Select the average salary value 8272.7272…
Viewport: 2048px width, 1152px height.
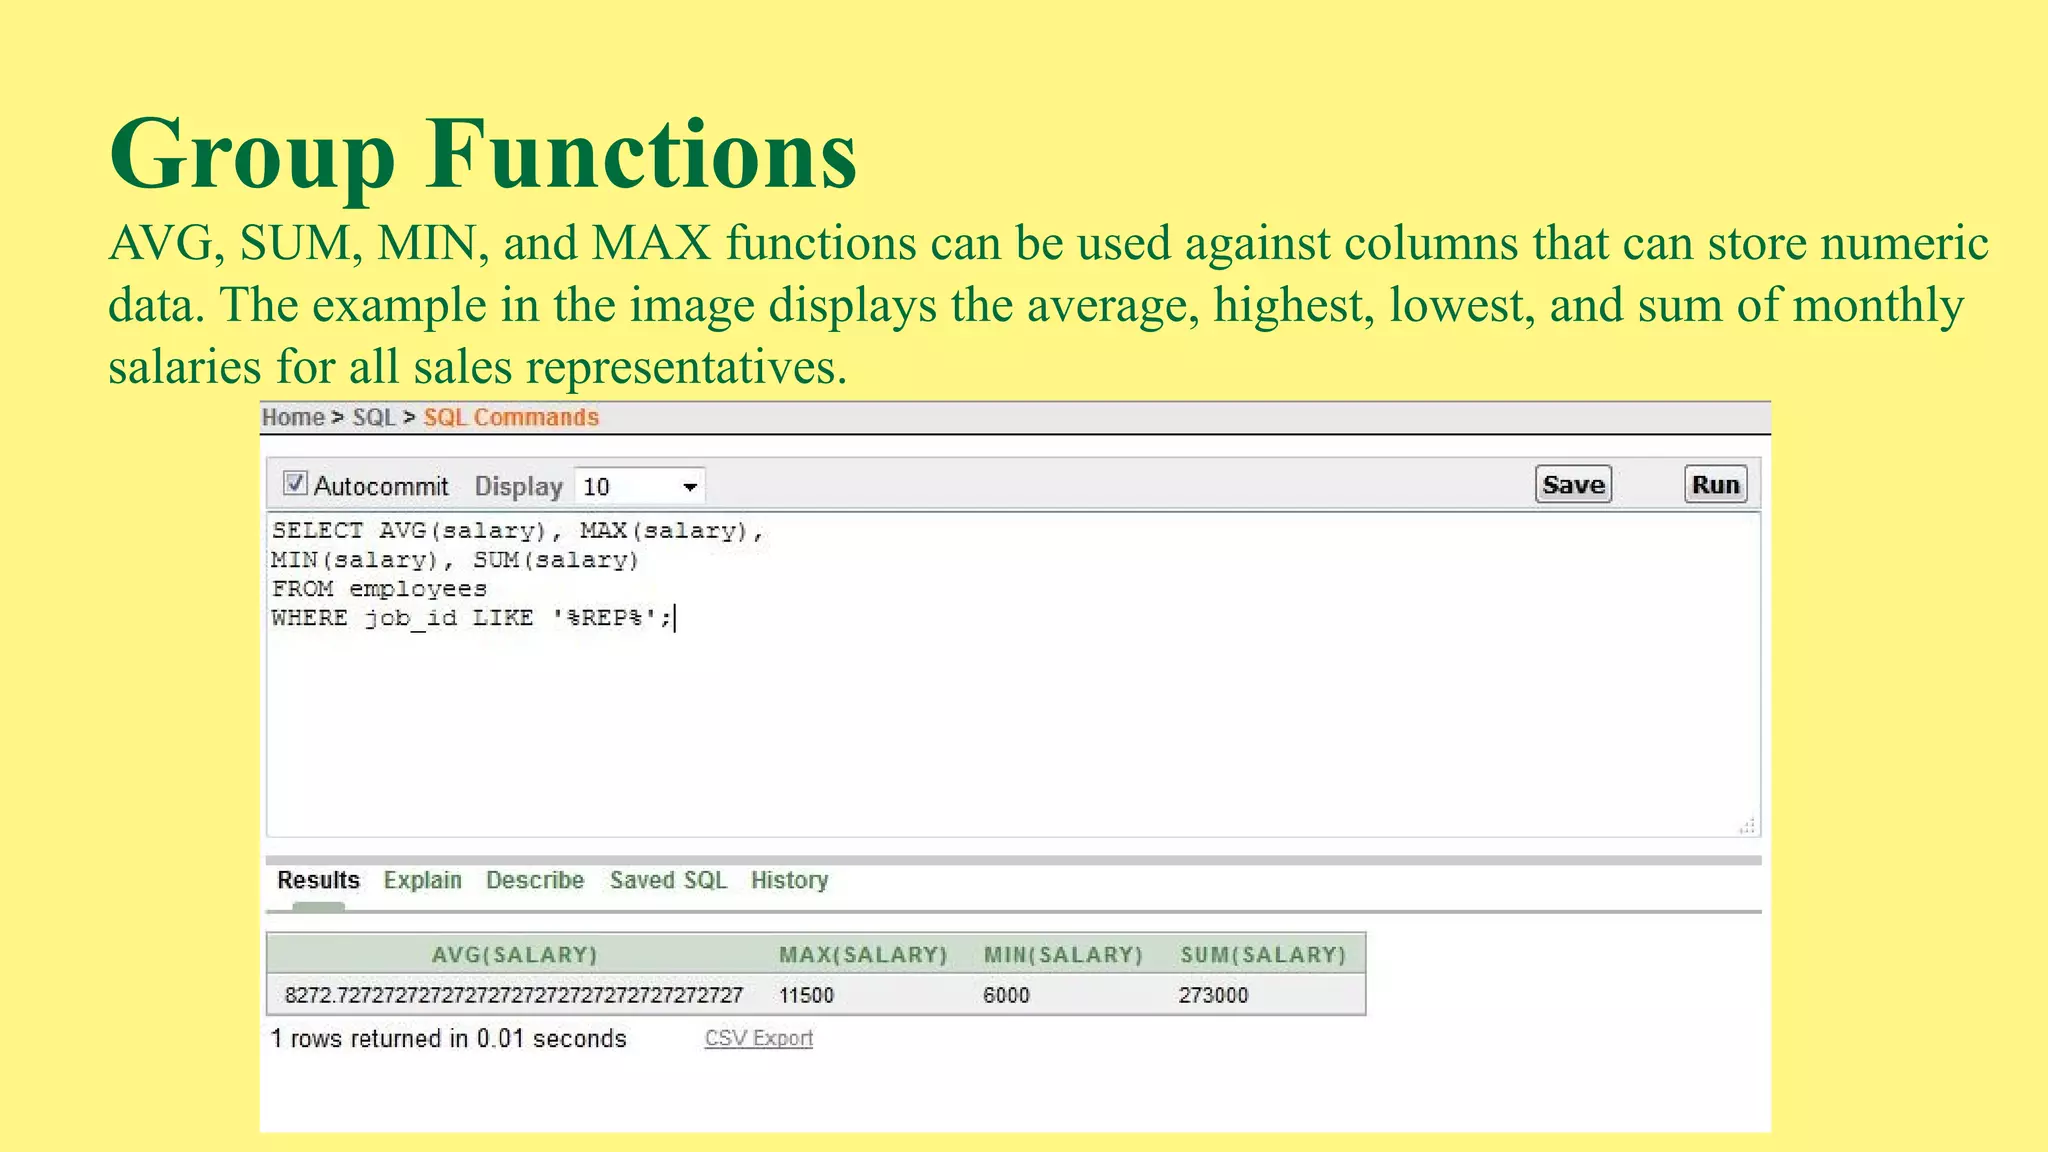click(514, 995)
